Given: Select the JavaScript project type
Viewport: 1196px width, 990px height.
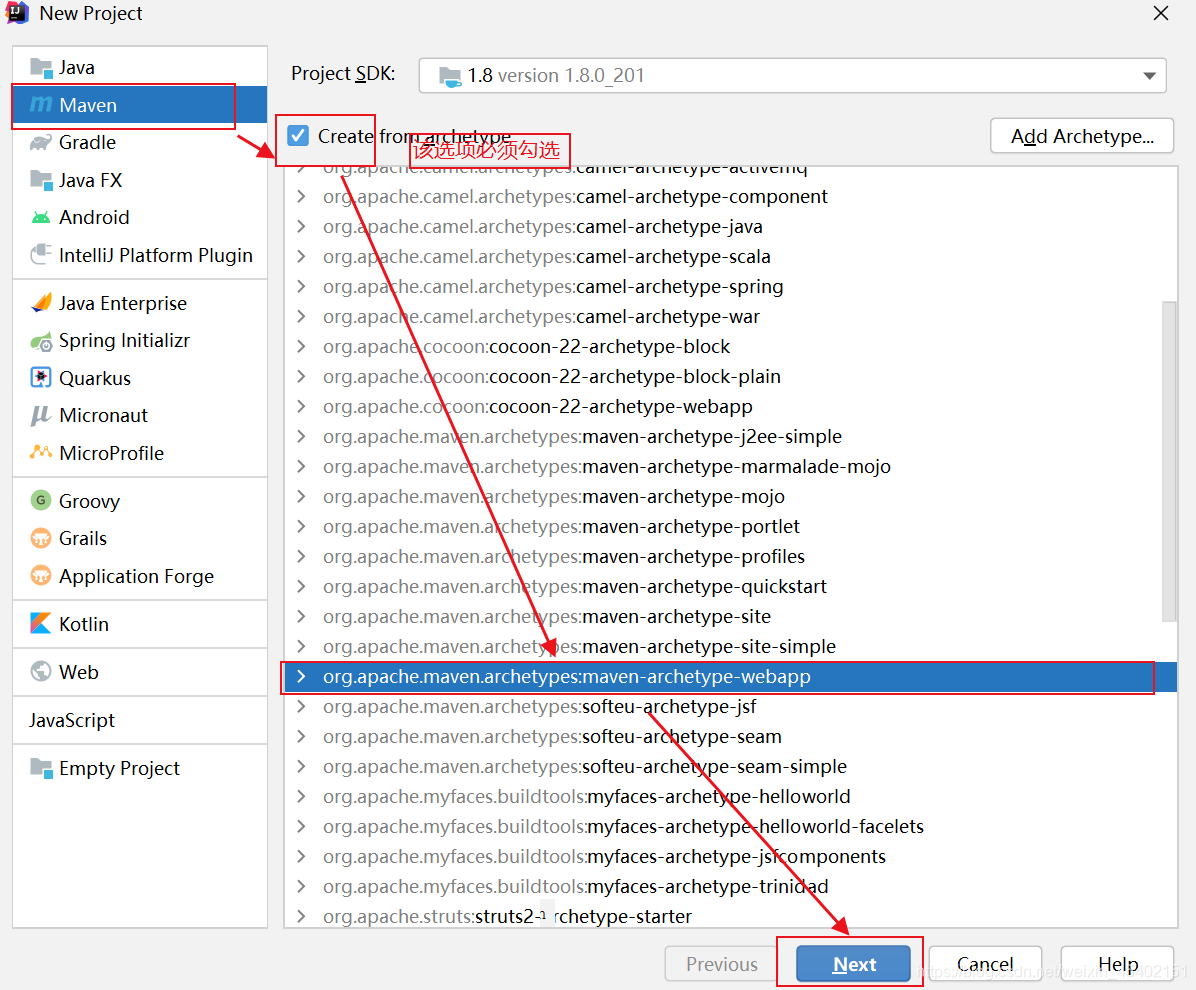Looking at the screenshot, I should pos(72,720).
